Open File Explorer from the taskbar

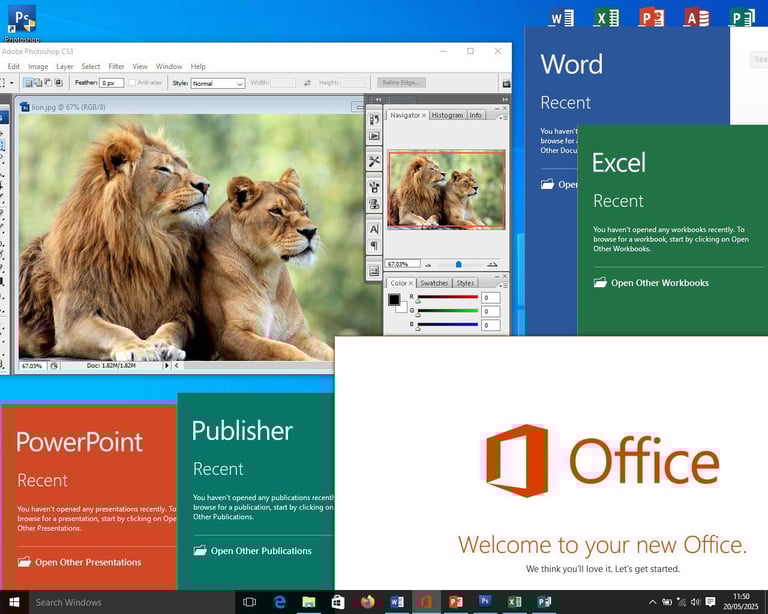pos(309,602)
